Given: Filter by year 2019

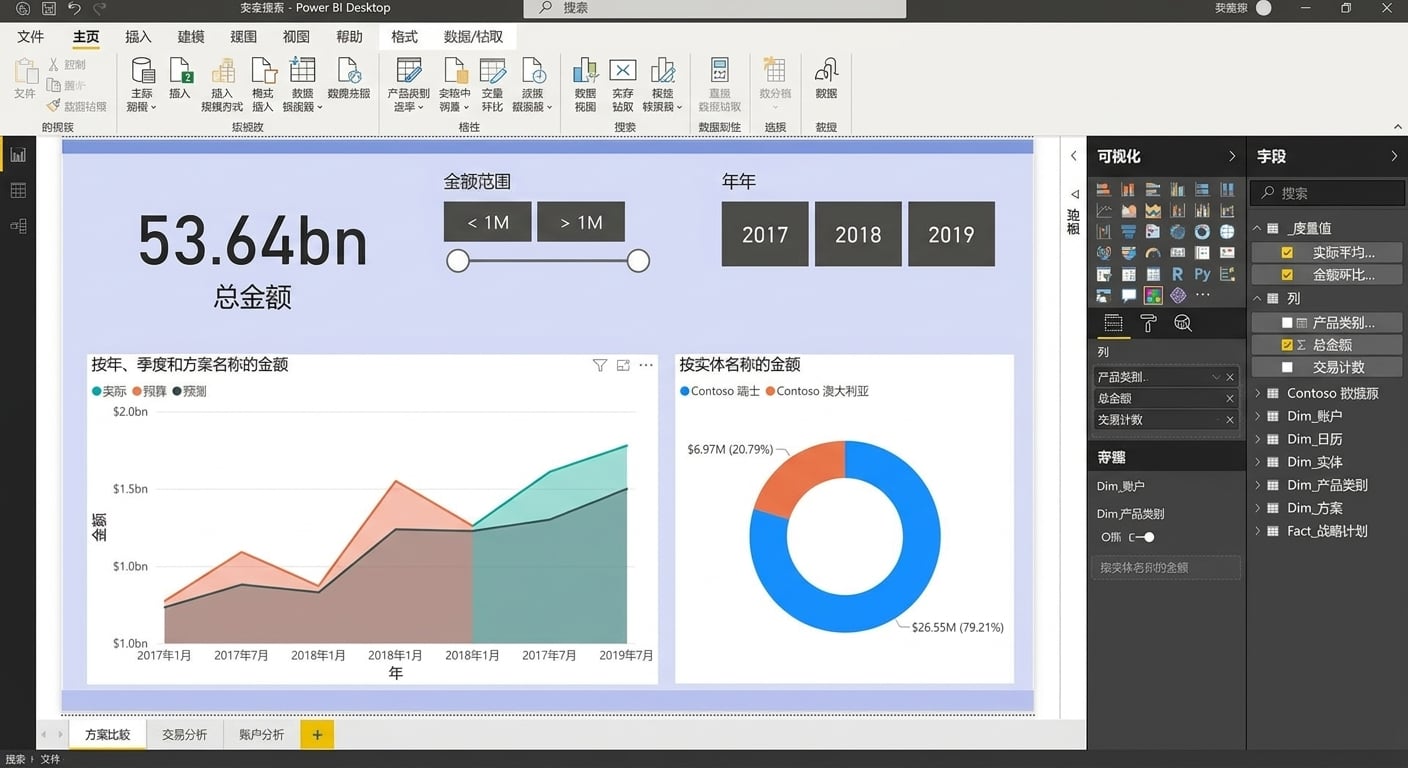Looking at the screenshot, I should pyautogui.click(x=951, y=234).
